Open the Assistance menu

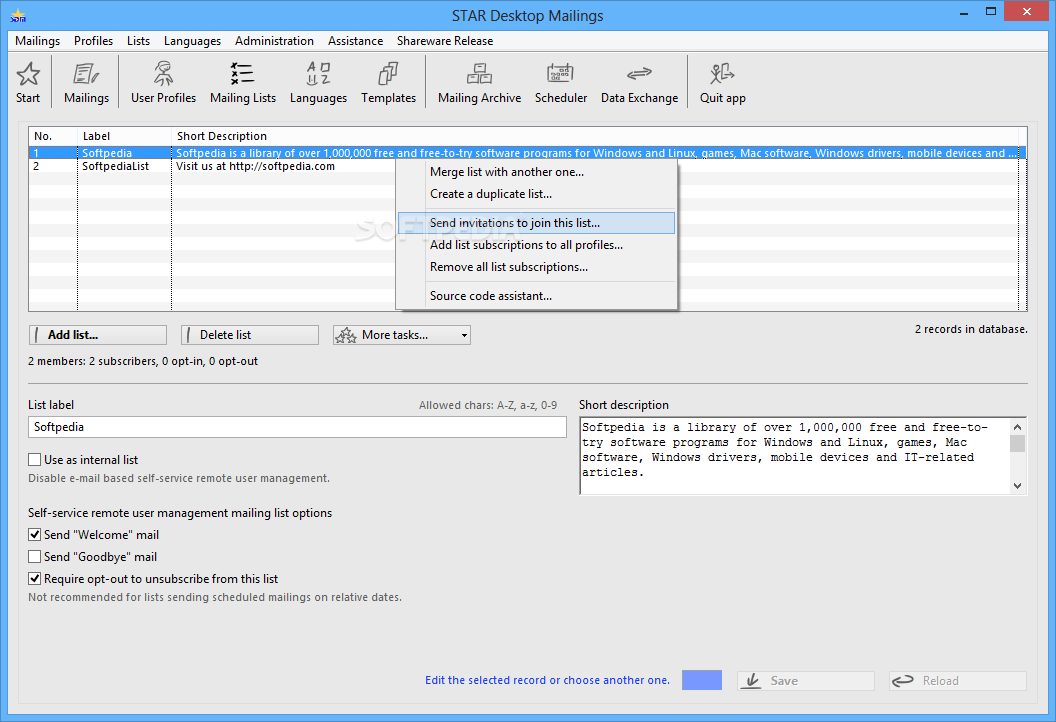pos(355,40)
